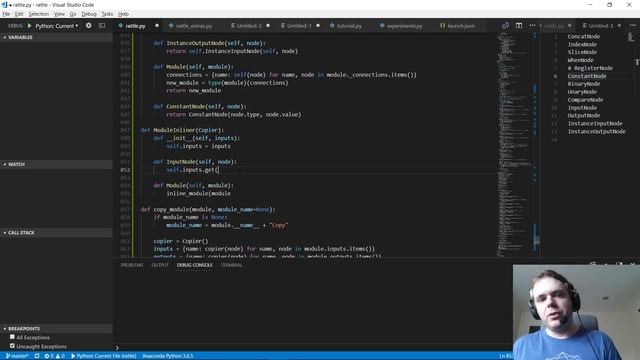Click 'copier = Copier()' code line

pyautogui.click(x=181, y=241)
